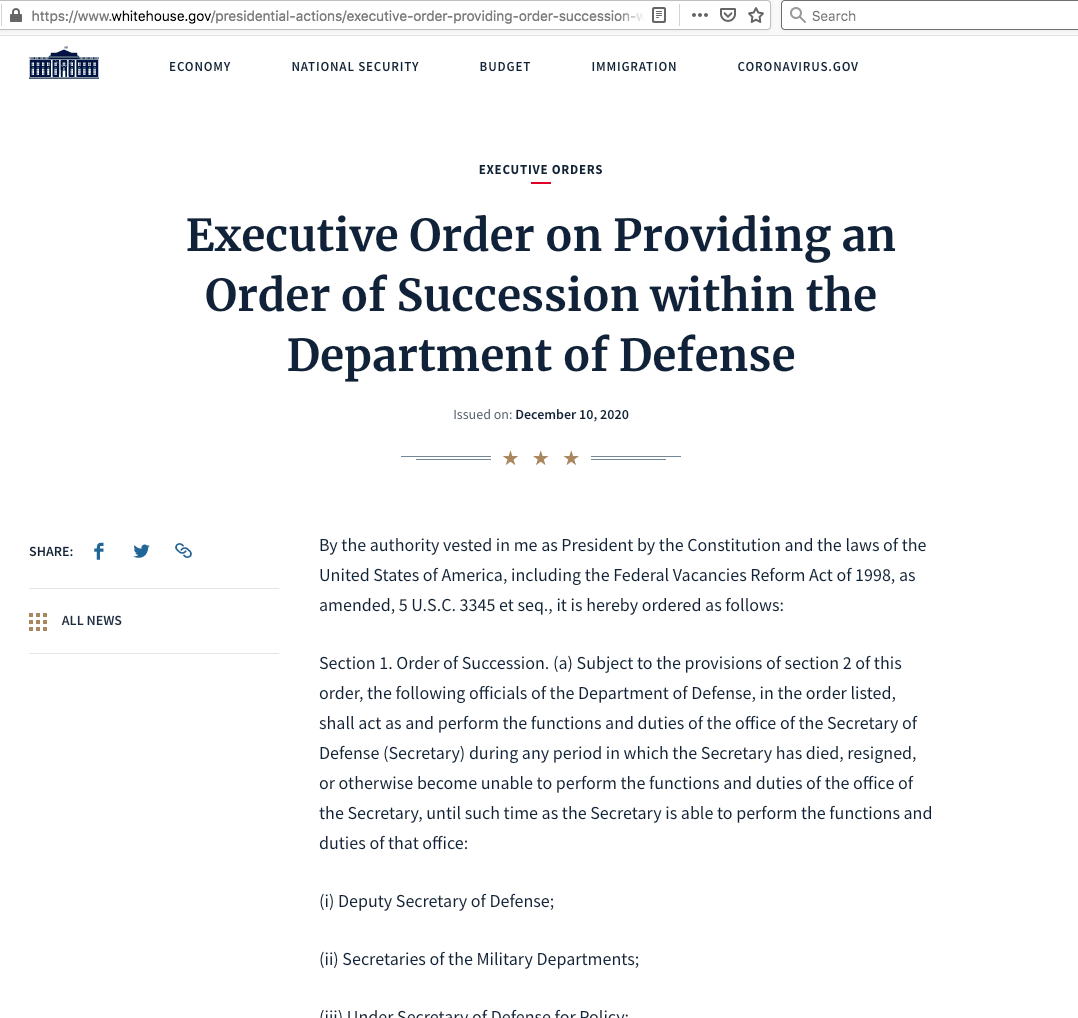Copy the page link with the chain icon
This screenshot has width=1078, height=1018.
click(183, 551)
